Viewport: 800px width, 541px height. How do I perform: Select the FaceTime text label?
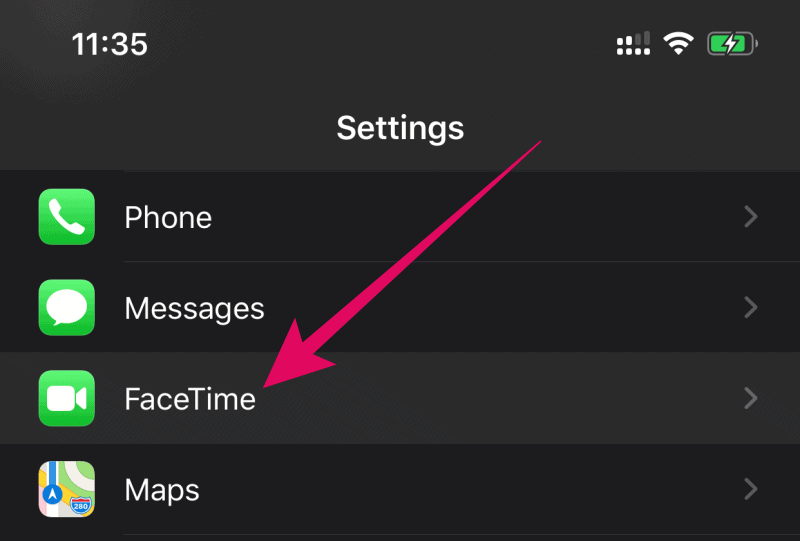pyautogui.click(x=190, y=399)
